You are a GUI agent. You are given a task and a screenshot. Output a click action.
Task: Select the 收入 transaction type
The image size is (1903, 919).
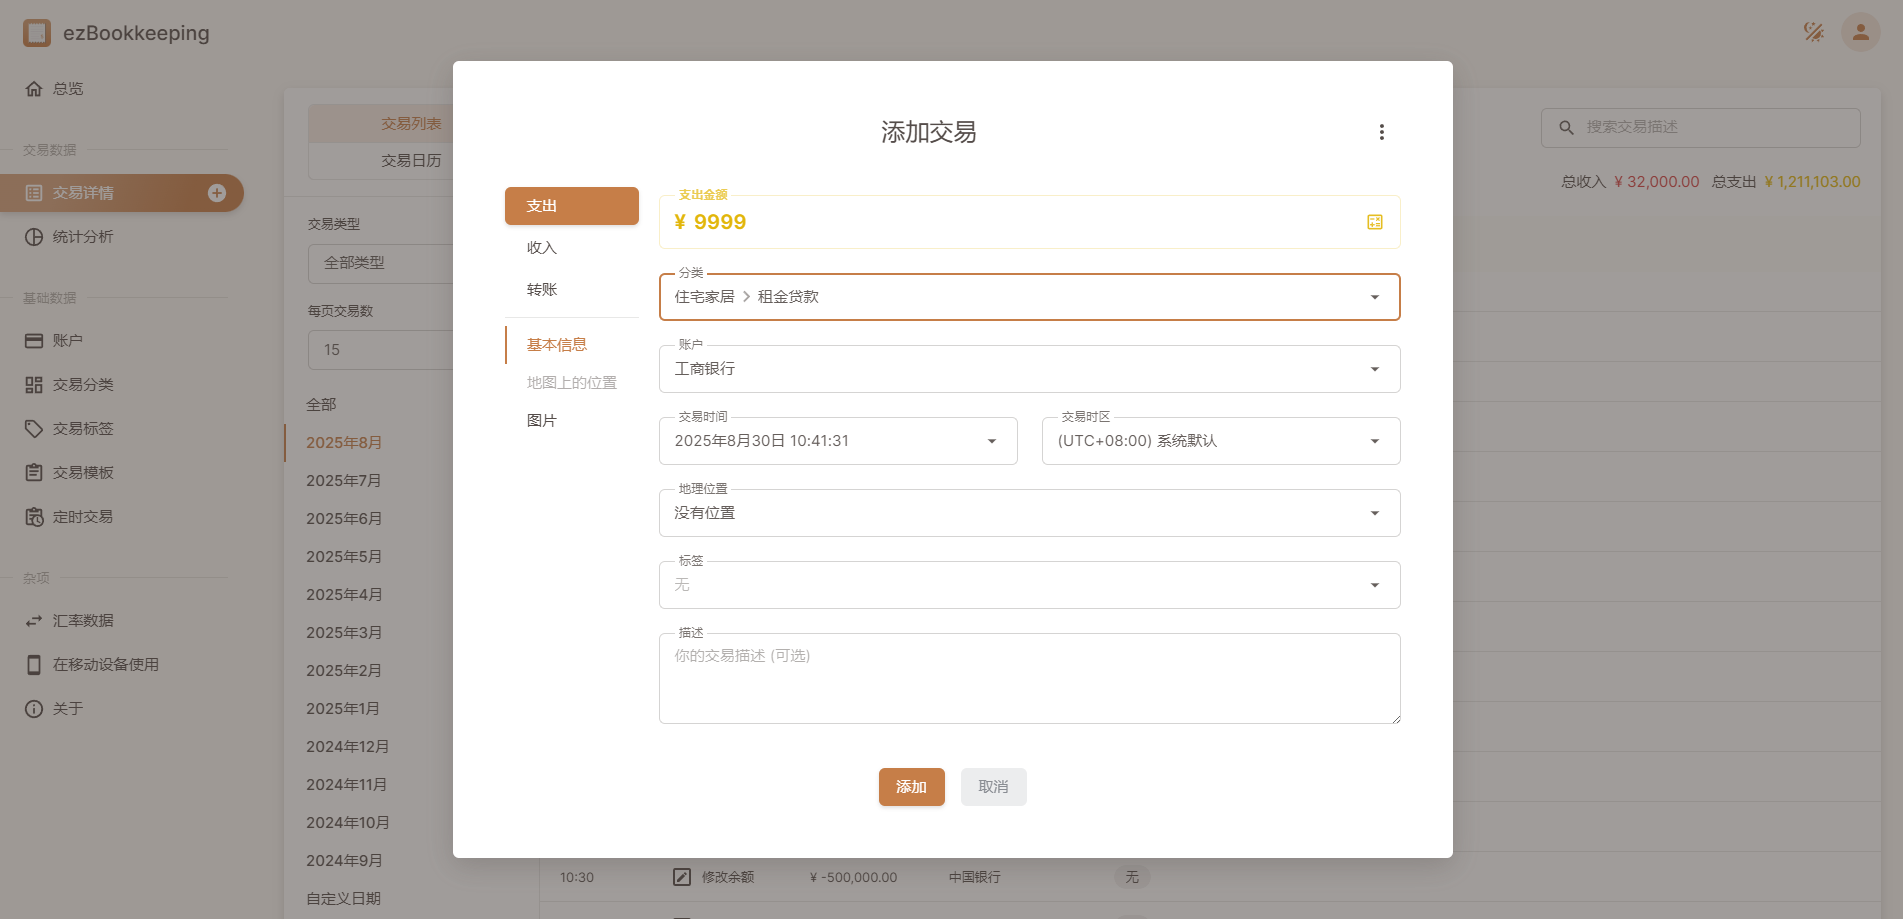pos(542,248)
